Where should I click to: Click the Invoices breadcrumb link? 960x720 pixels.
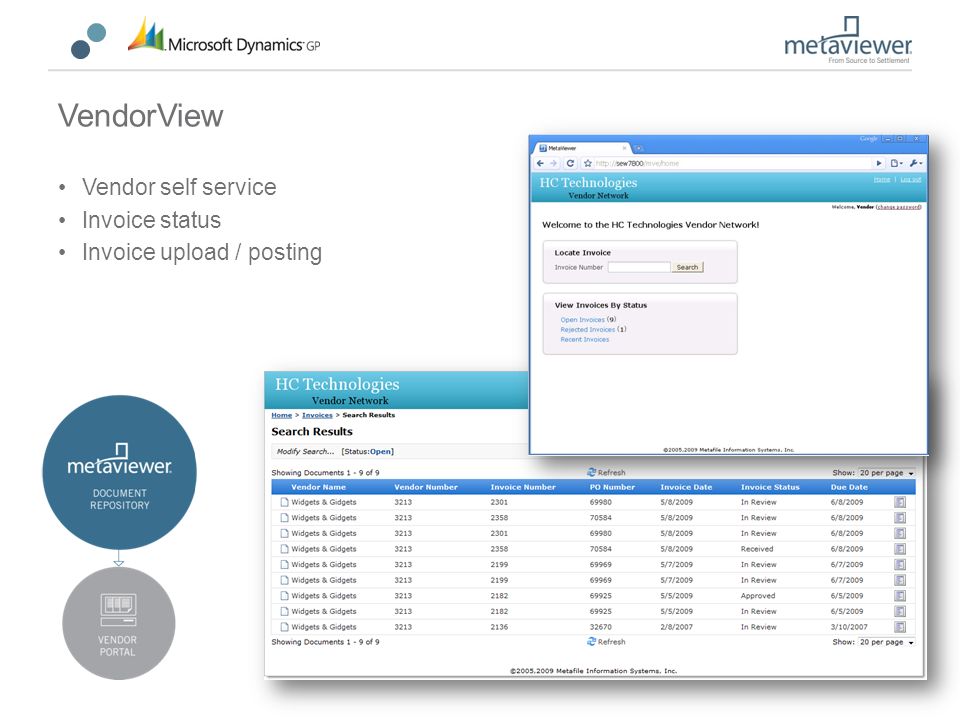coord(317,415)
